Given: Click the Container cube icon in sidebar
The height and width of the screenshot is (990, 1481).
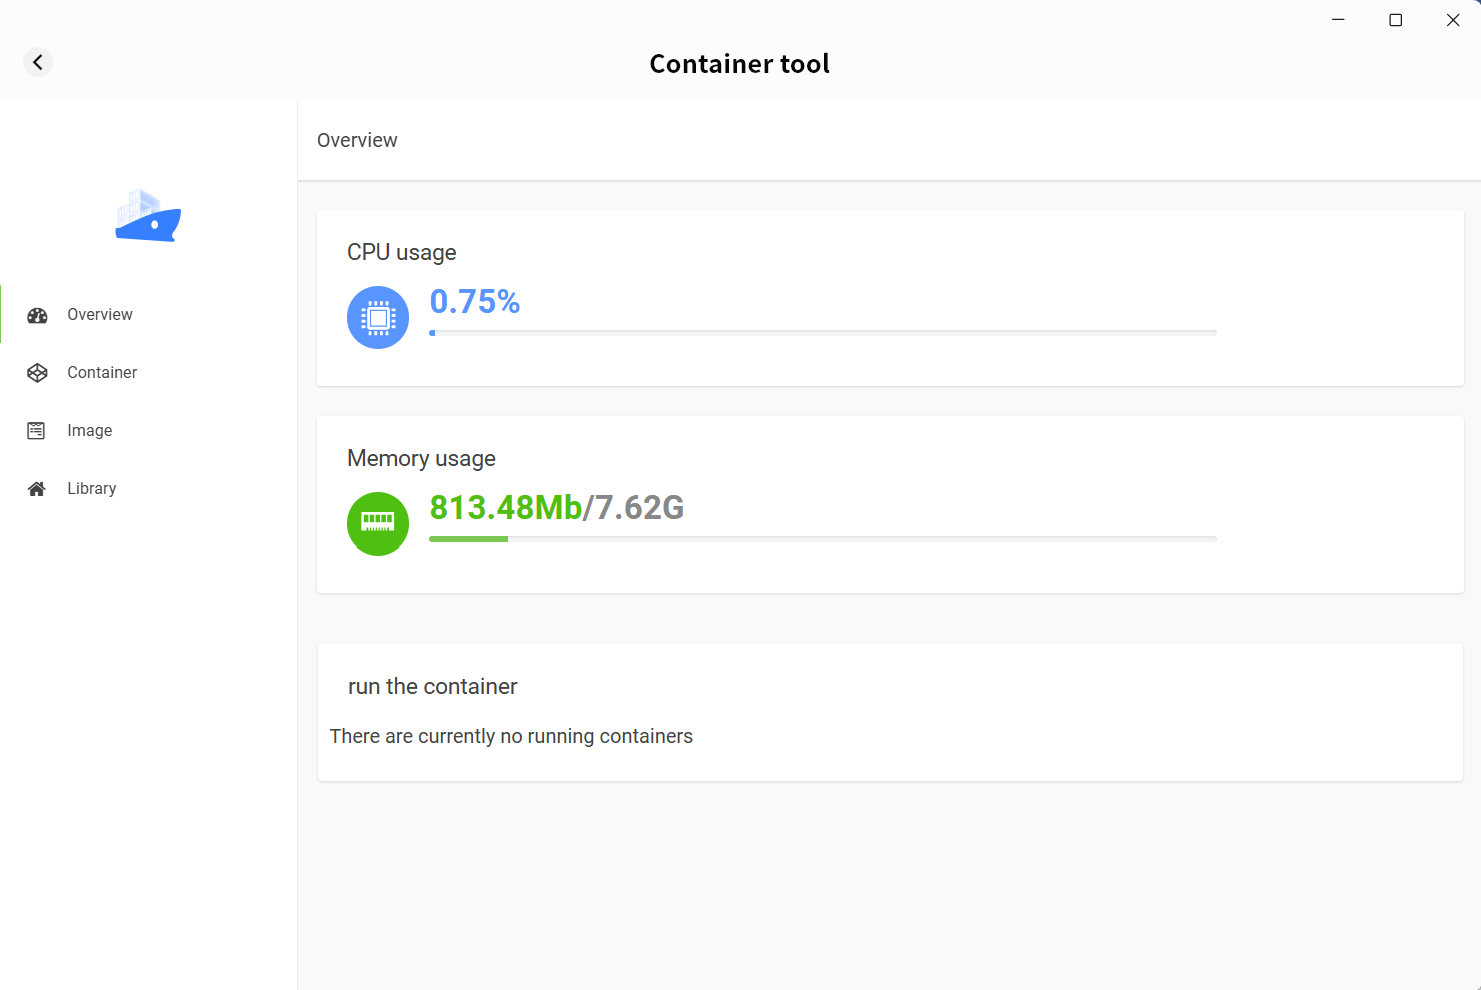Looking at the screenshot, I should tap(37, 373).
